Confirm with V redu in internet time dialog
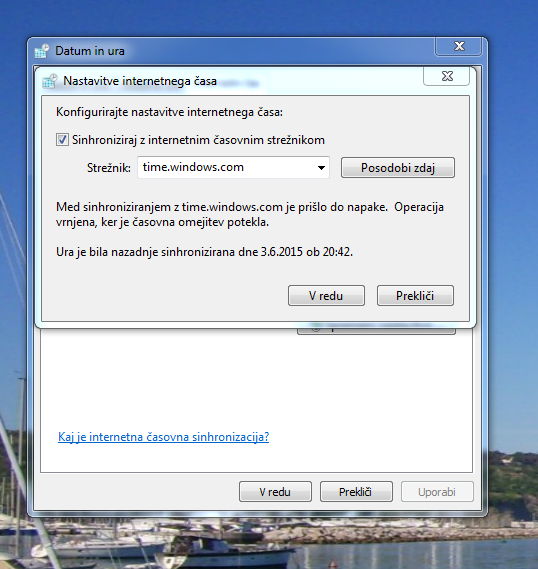This screenshot has height=569, width=538. click(326, 295)
